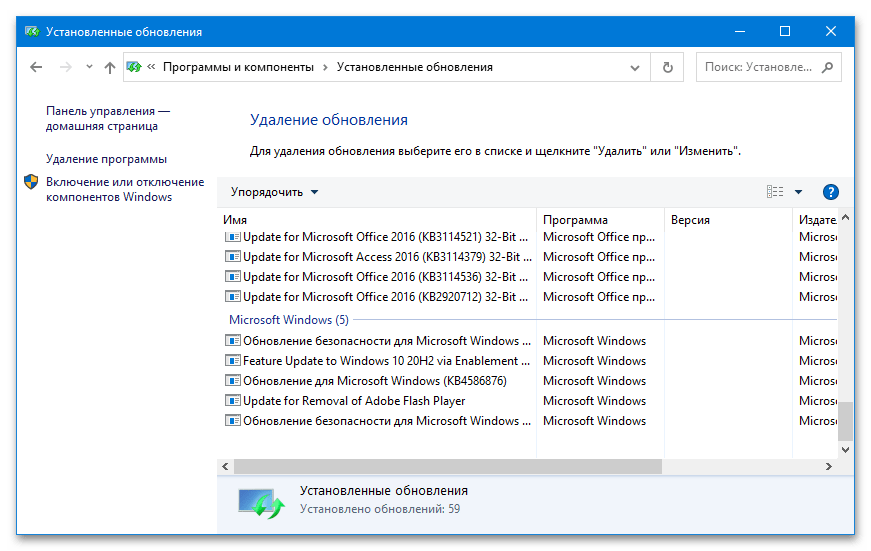Viewport: 871px width, 551px height.
Task: Click the change view icon
Action: click(775, 192)
